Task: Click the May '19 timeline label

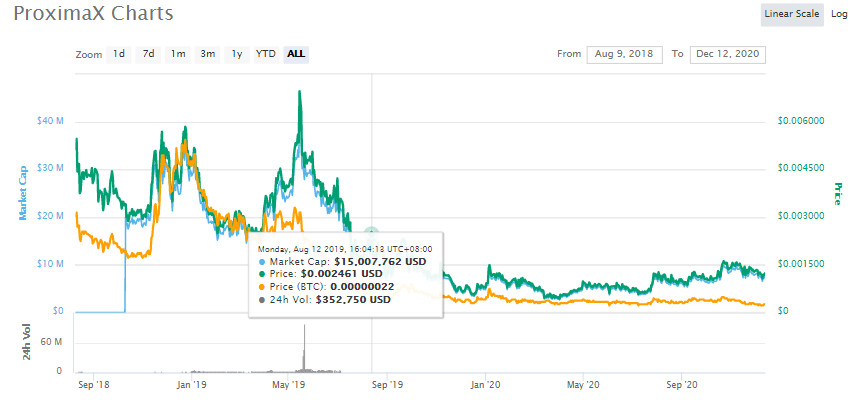Action: (290, 385)
